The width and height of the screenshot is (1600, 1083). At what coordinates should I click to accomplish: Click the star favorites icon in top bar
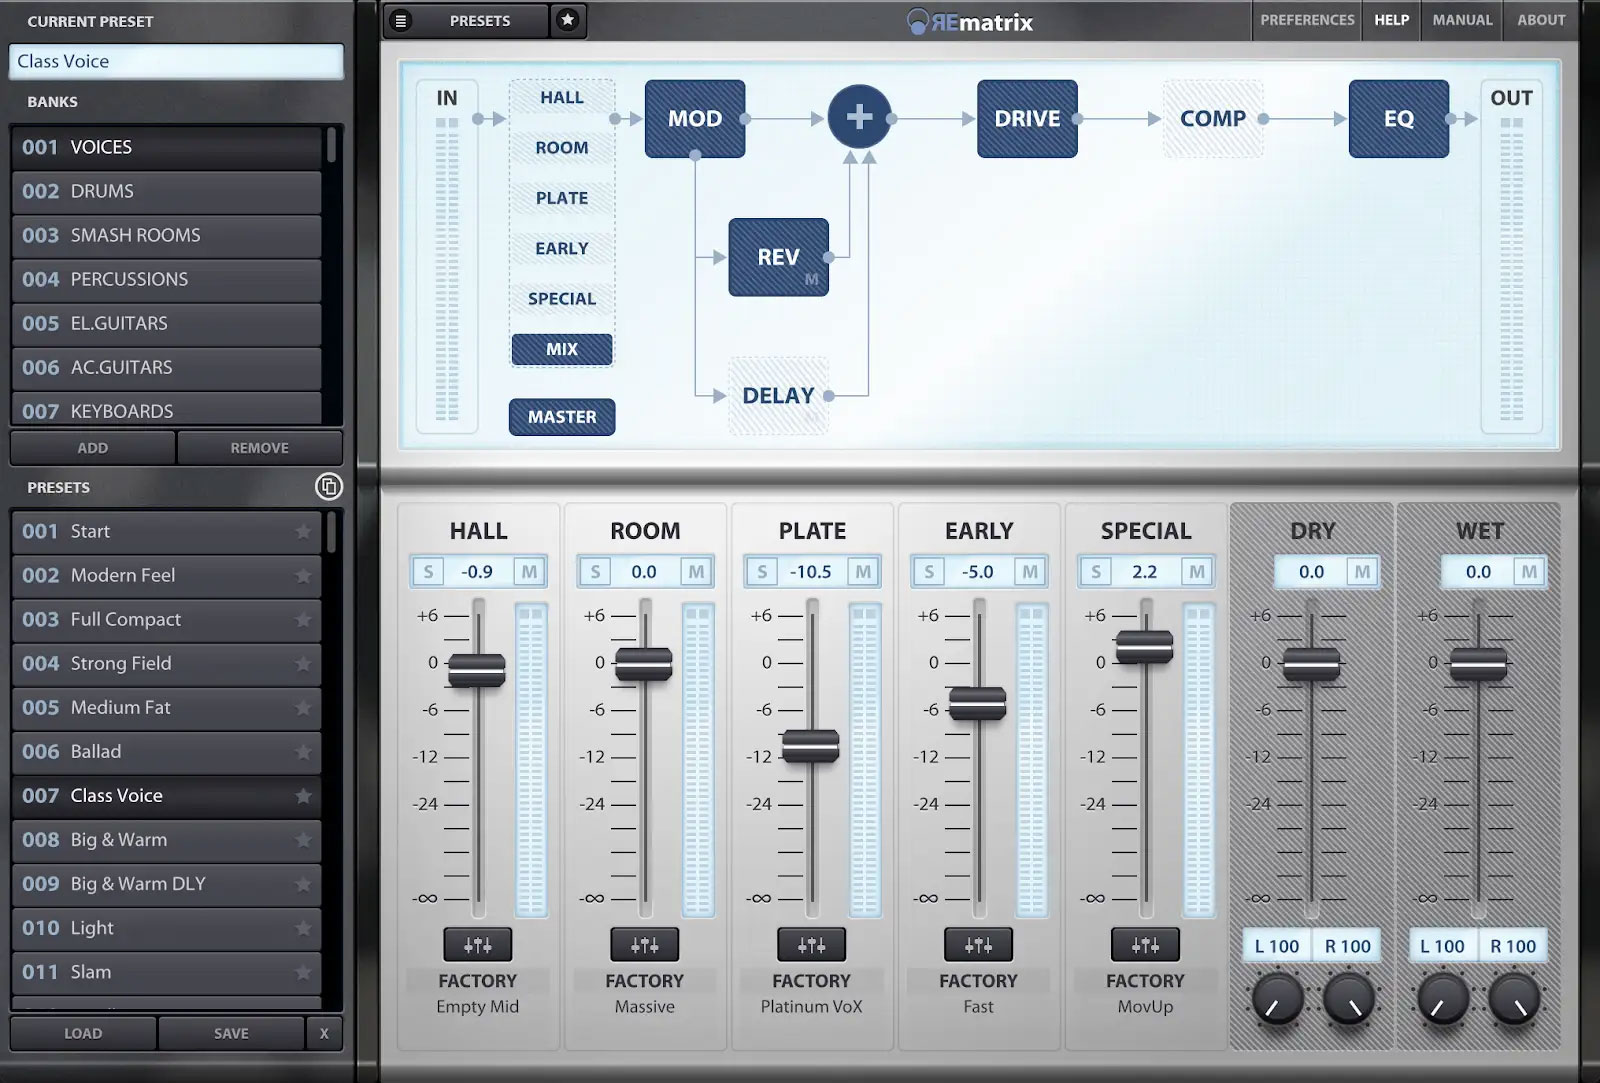pyautogui.click(x=568, y=20)
